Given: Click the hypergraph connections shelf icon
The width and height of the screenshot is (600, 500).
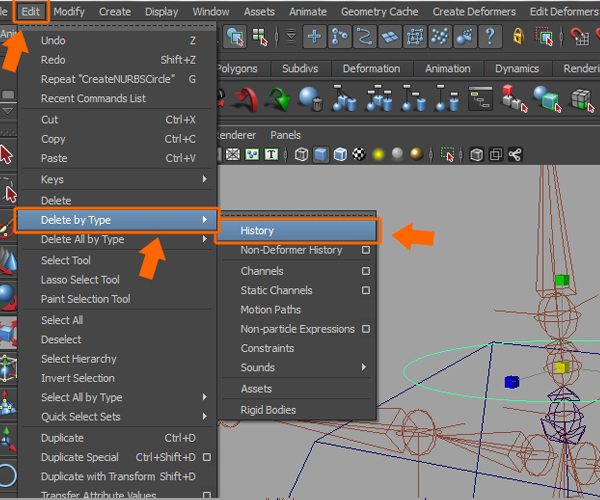Looking at the screenshot, I should [480, 98].
